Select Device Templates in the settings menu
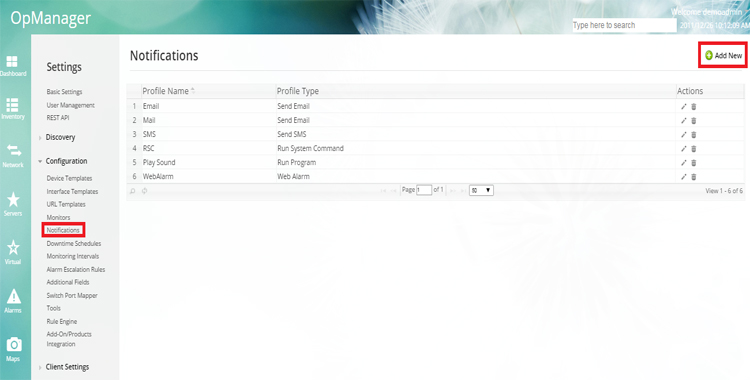This screenshot has width=750, height=380. pos(69,178)
